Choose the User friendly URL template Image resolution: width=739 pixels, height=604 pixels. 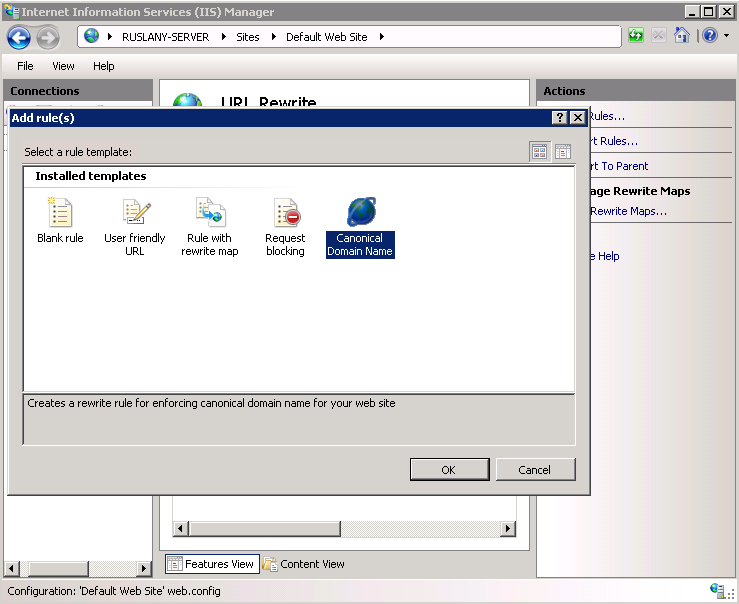(x=135, y=213)
